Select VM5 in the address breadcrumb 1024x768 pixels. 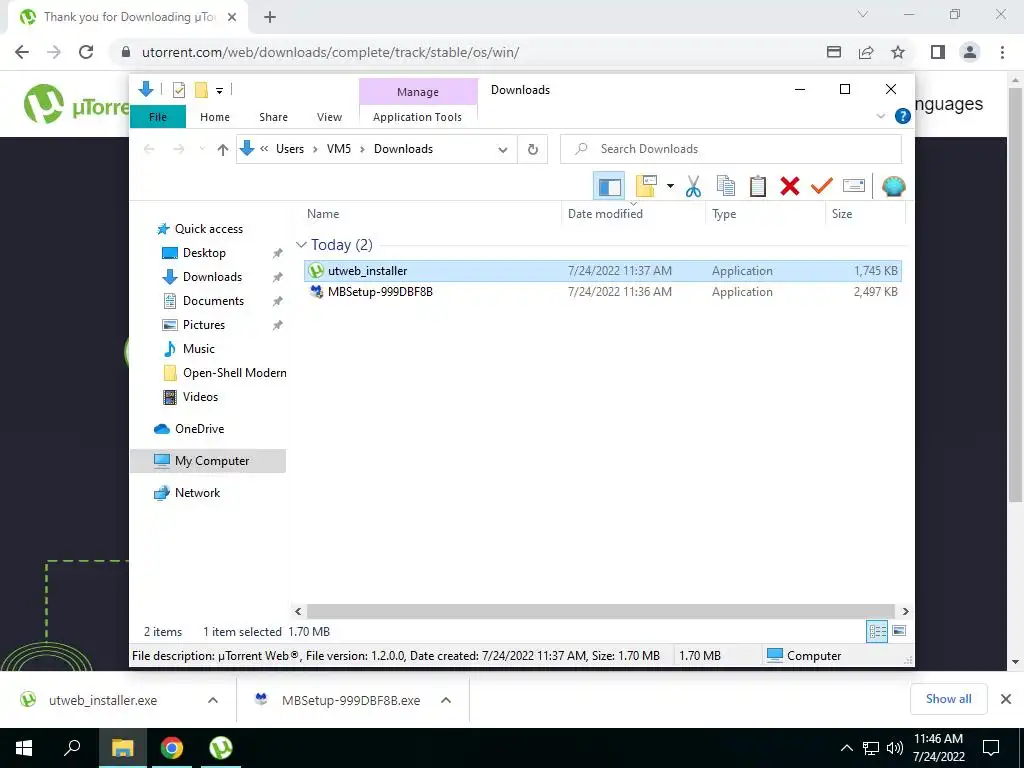click(339, 149)
